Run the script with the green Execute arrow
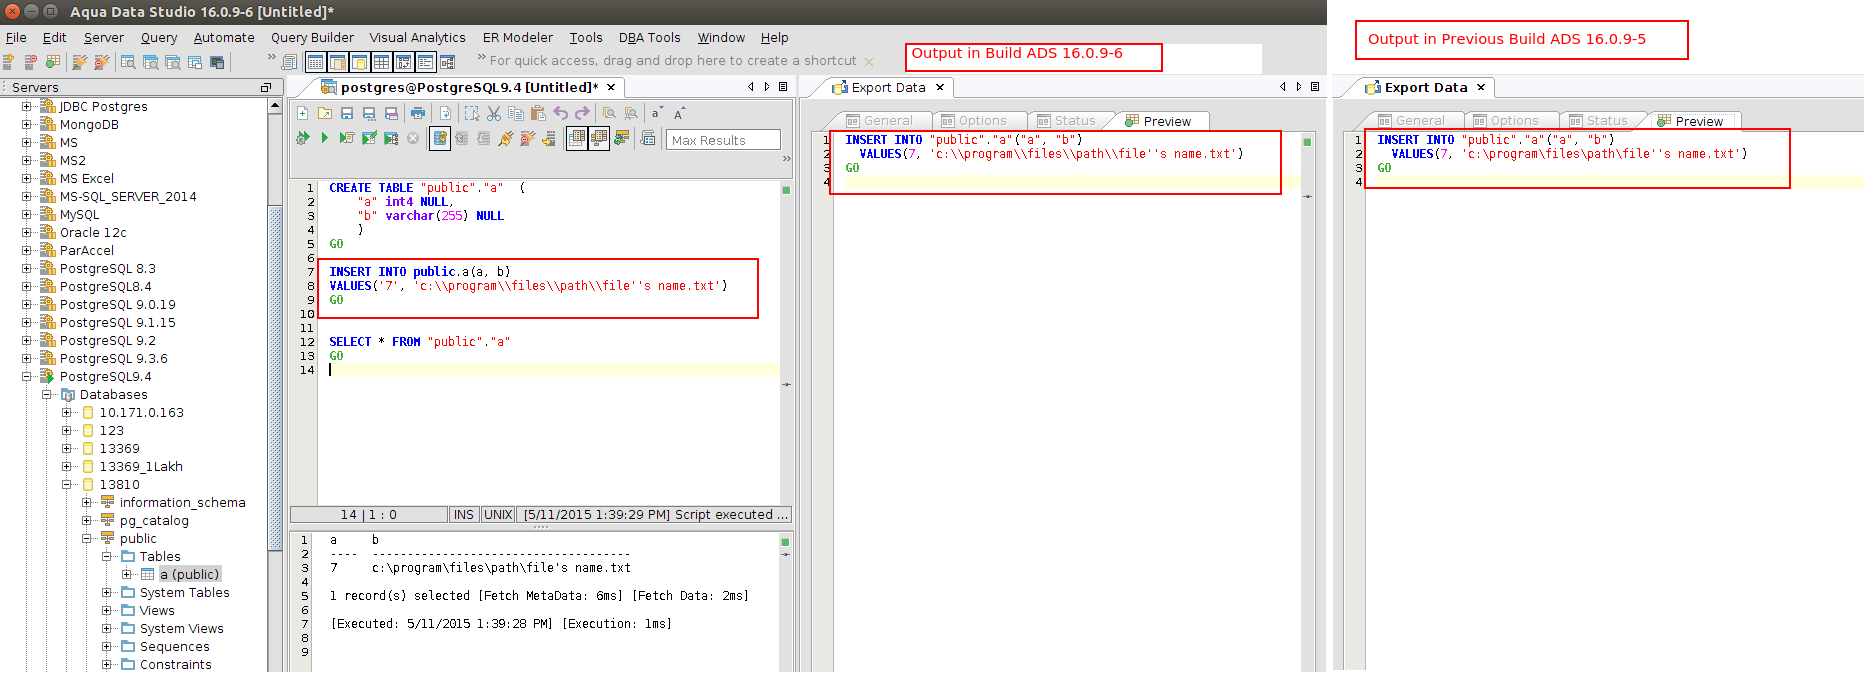 point(324,138)
